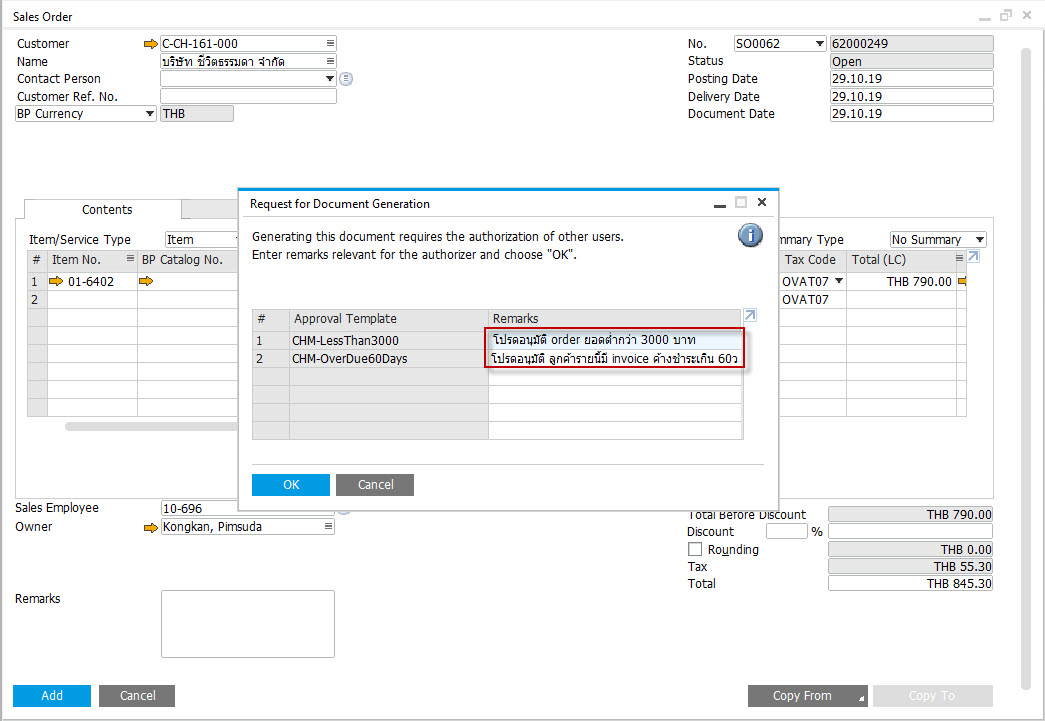Close the Request for Document Generation dialog
1045x721 pixels.
pyautogui.click(x=762, y=202)
